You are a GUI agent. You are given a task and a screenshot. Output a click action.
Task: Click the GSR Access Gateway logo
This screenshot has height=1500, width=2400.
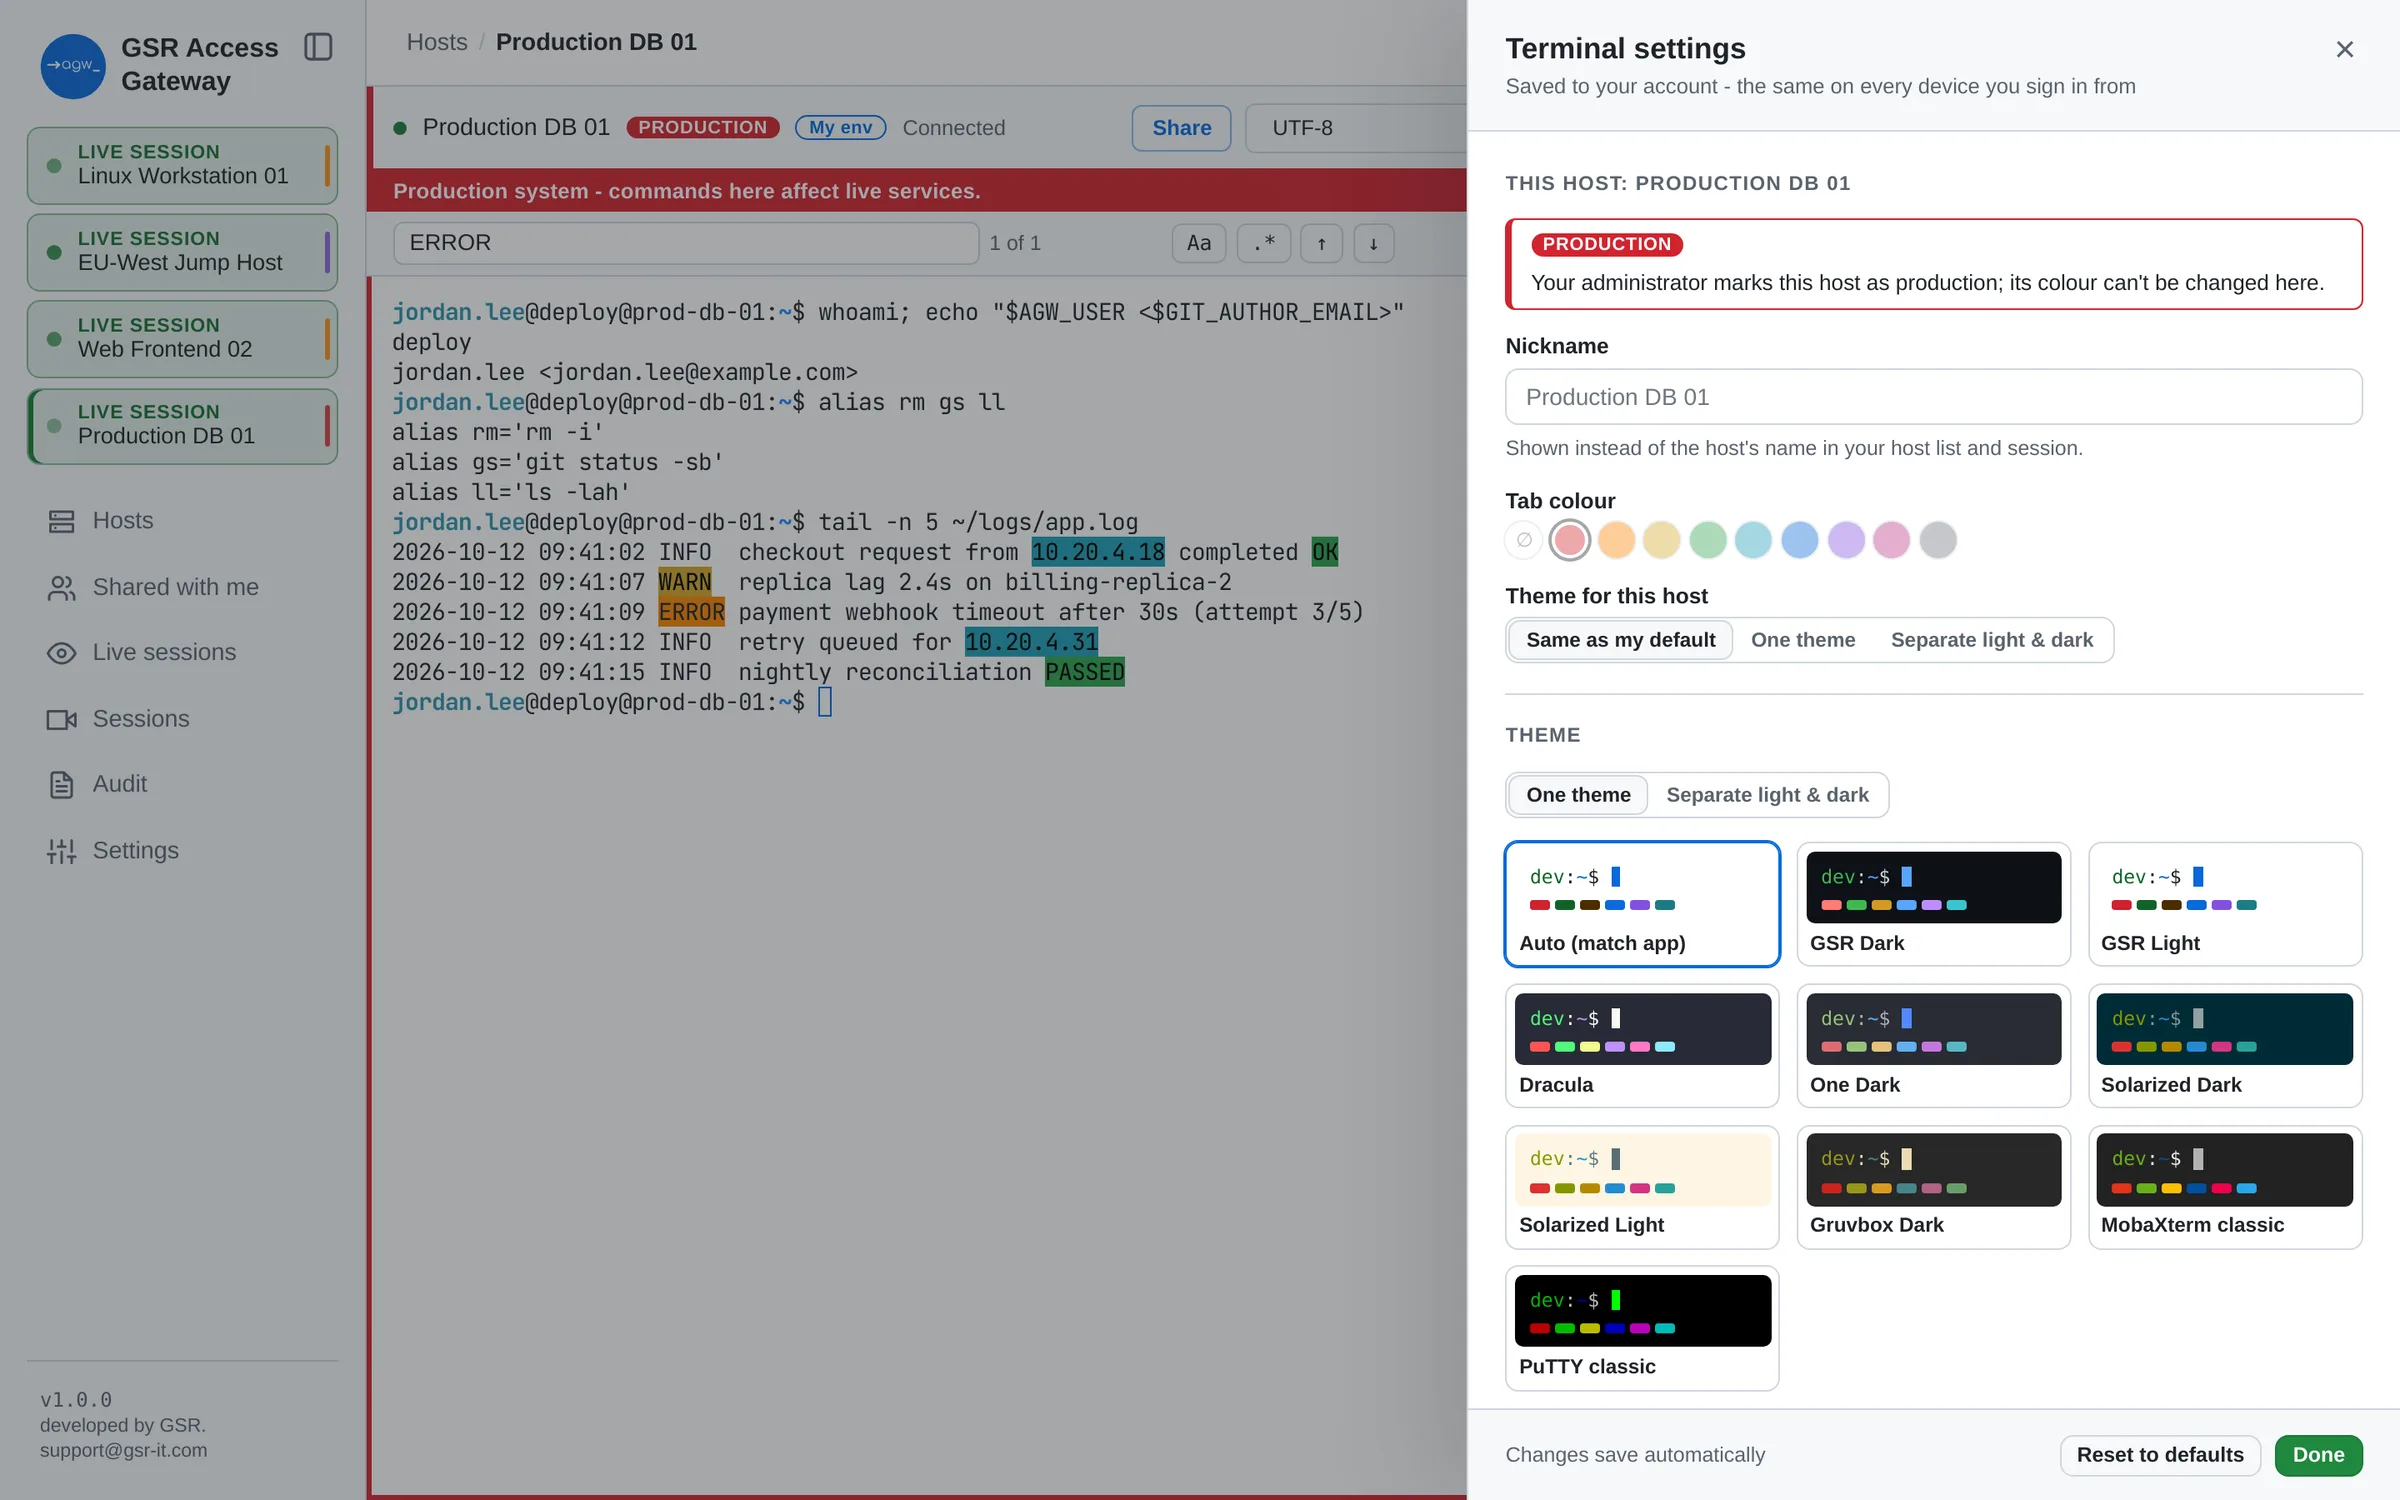pos(72,66)
